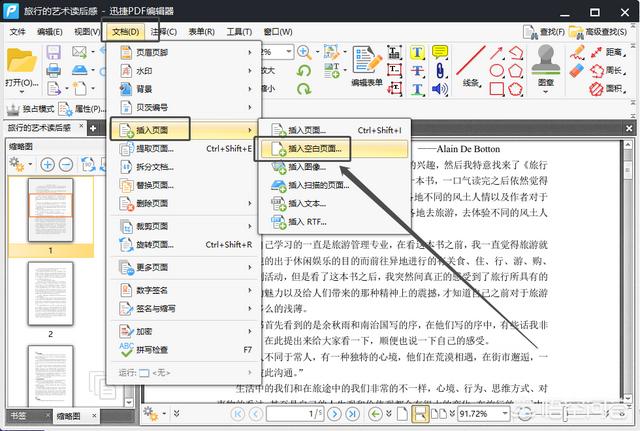This screenshot has height=431, width=640.
Task: Expand the Watermark submenu
Action: pos(184,71)
